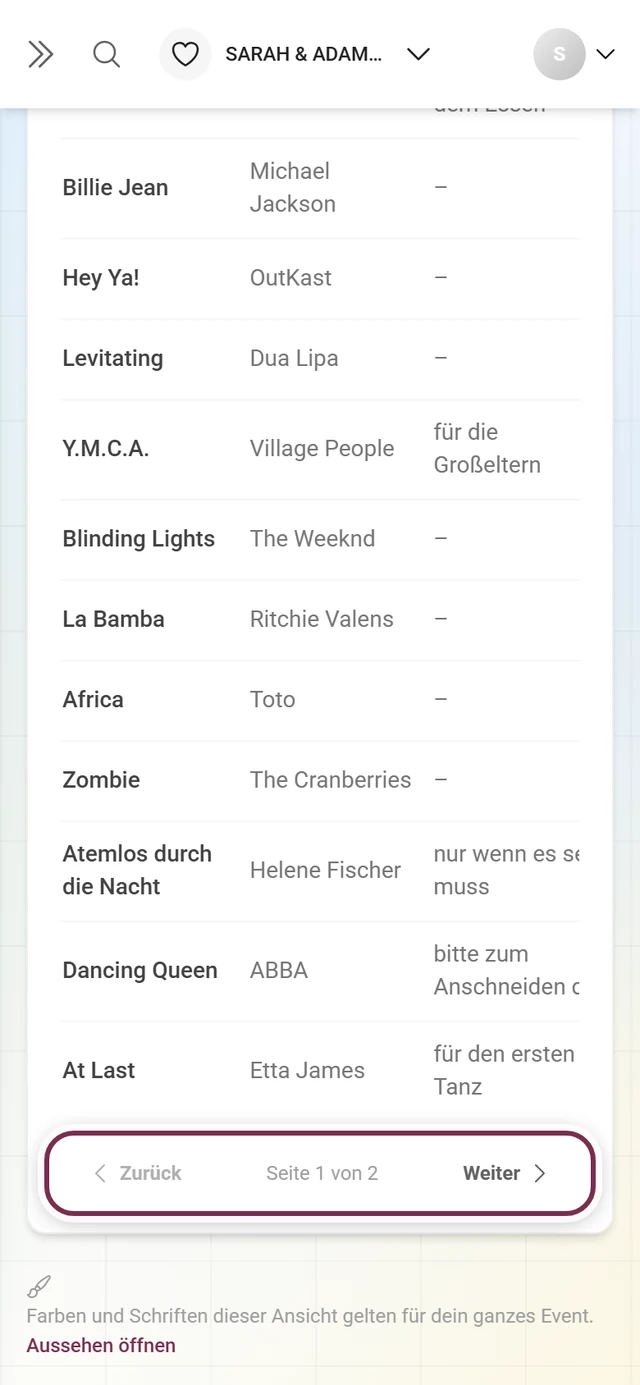Click the Zurück previous page button
The width and height of the screenshot is (640, 1385).
(x=138, y=1173)
